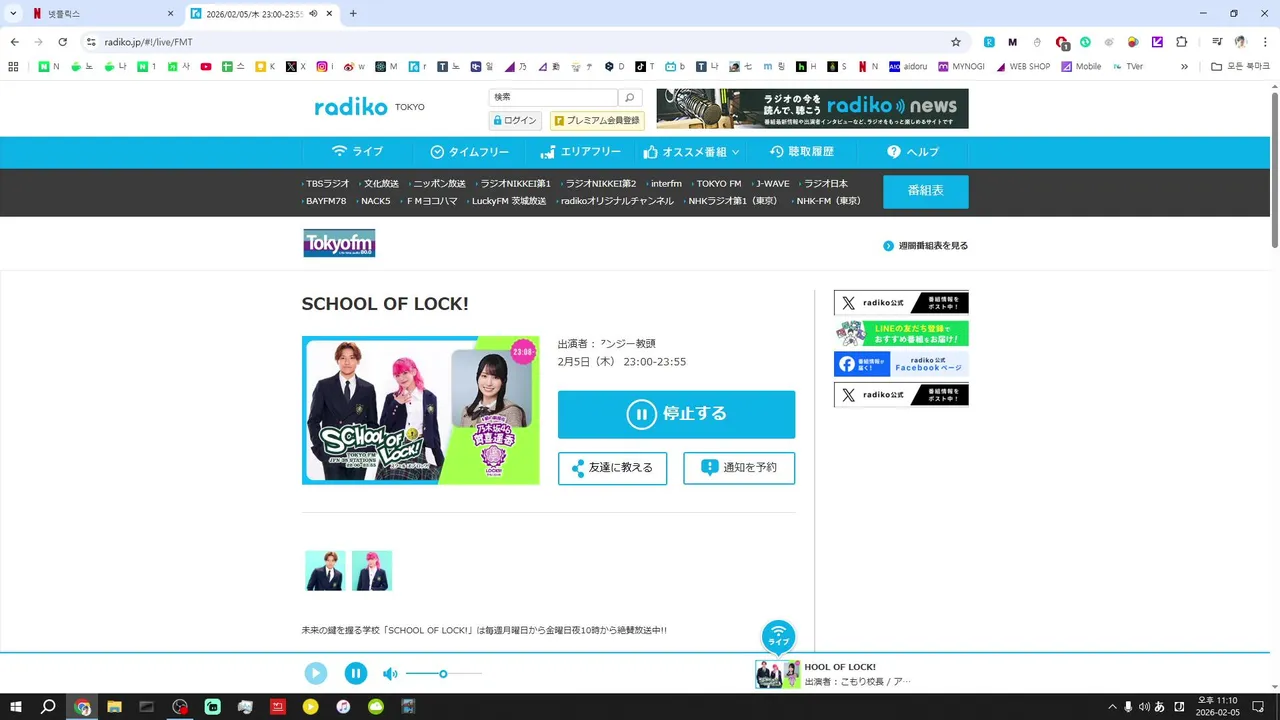Bookmark this page with the star icon
The height and width of the screenshot is (720, 1280).
(x=956, y=42)
